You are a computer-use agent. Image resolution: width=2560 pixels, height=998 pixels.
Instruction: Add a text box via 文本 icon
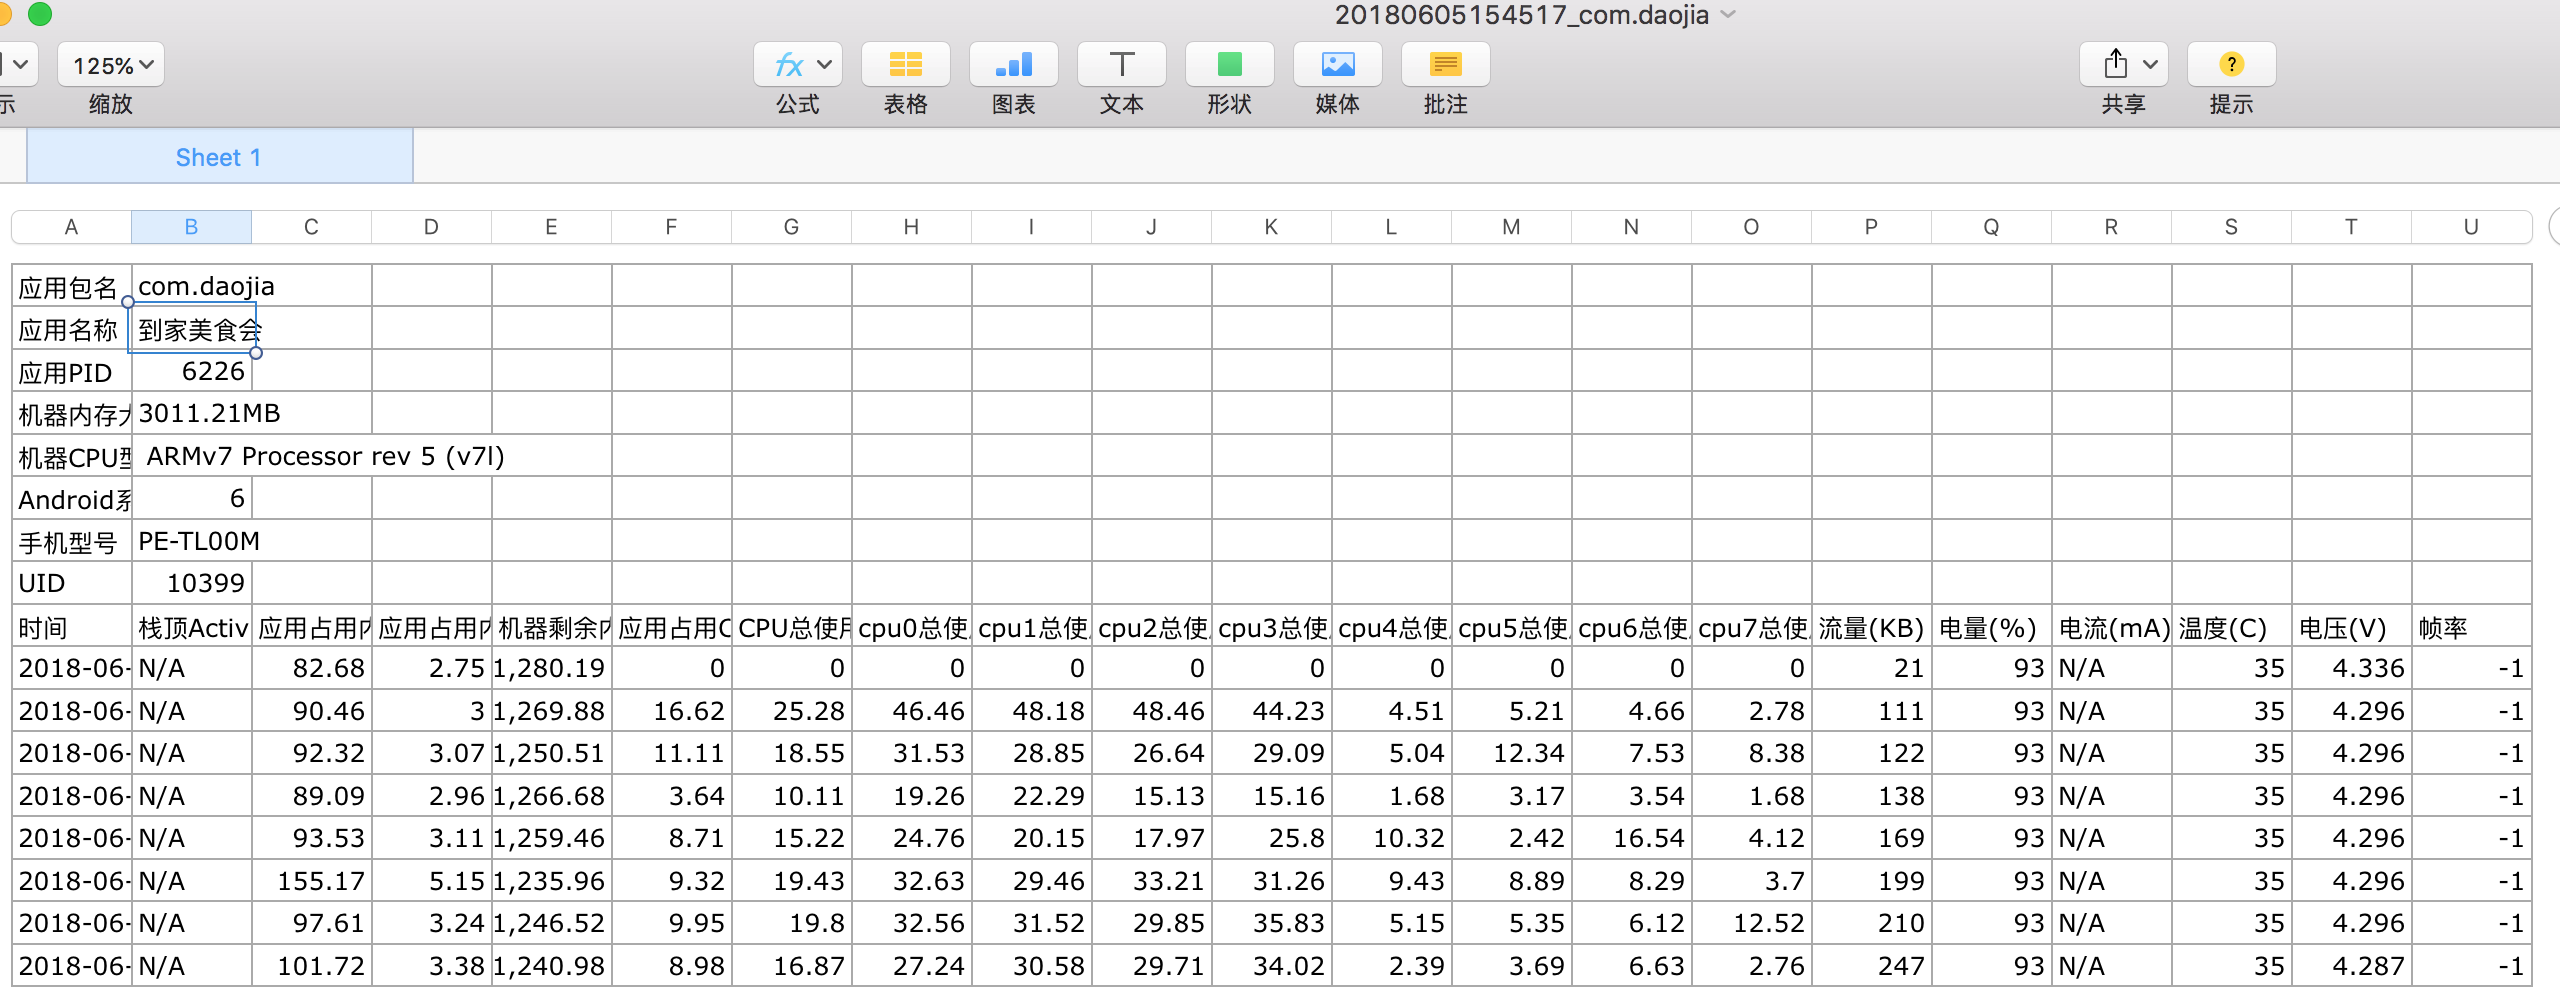click(x=1121, y=65)
